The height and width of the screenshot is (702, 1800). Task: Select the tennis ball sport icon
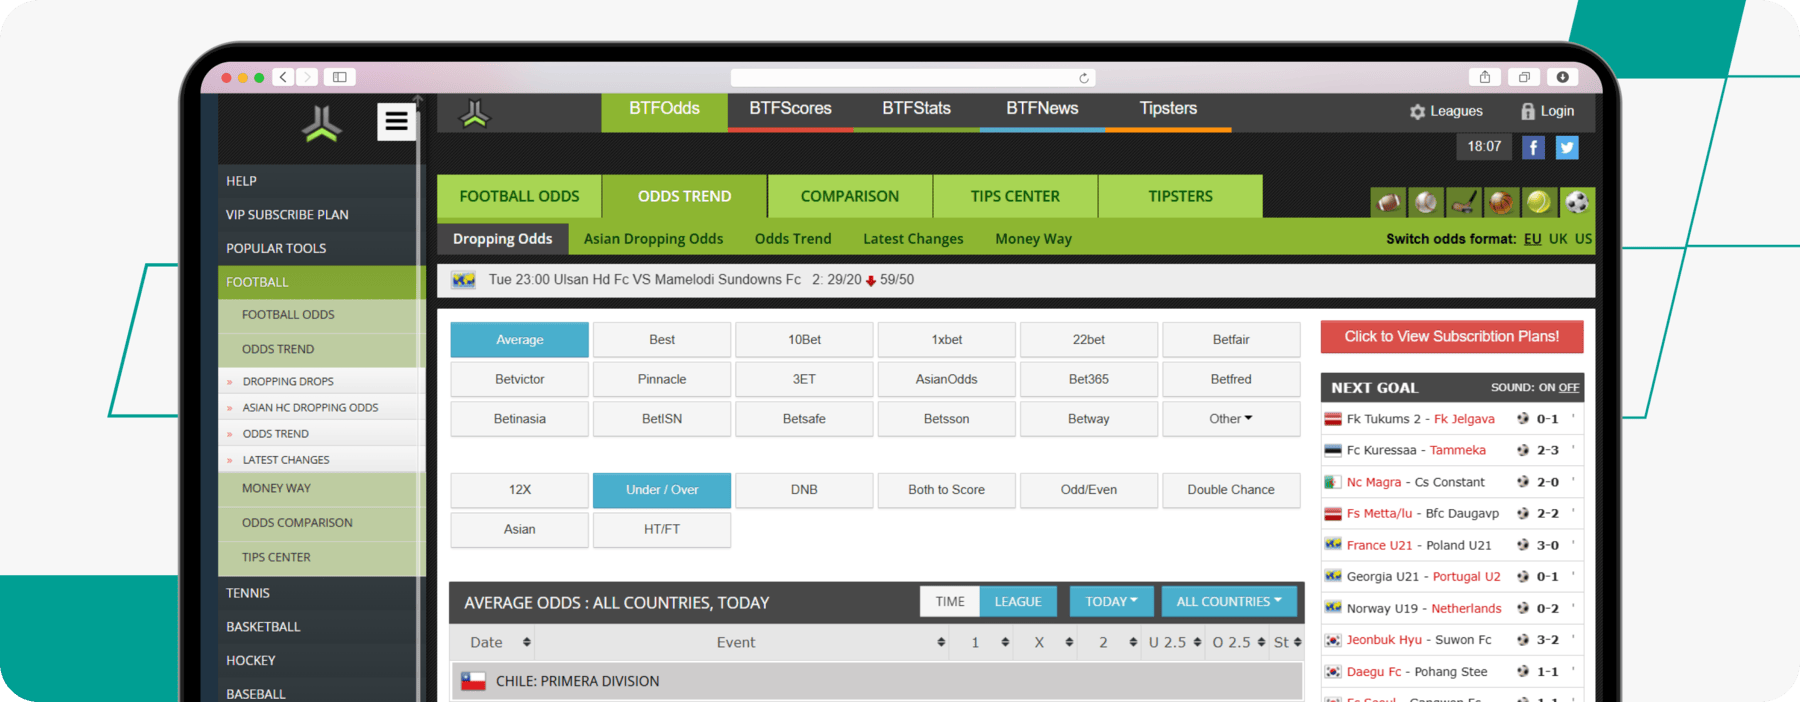click(x=1538, y=202)
